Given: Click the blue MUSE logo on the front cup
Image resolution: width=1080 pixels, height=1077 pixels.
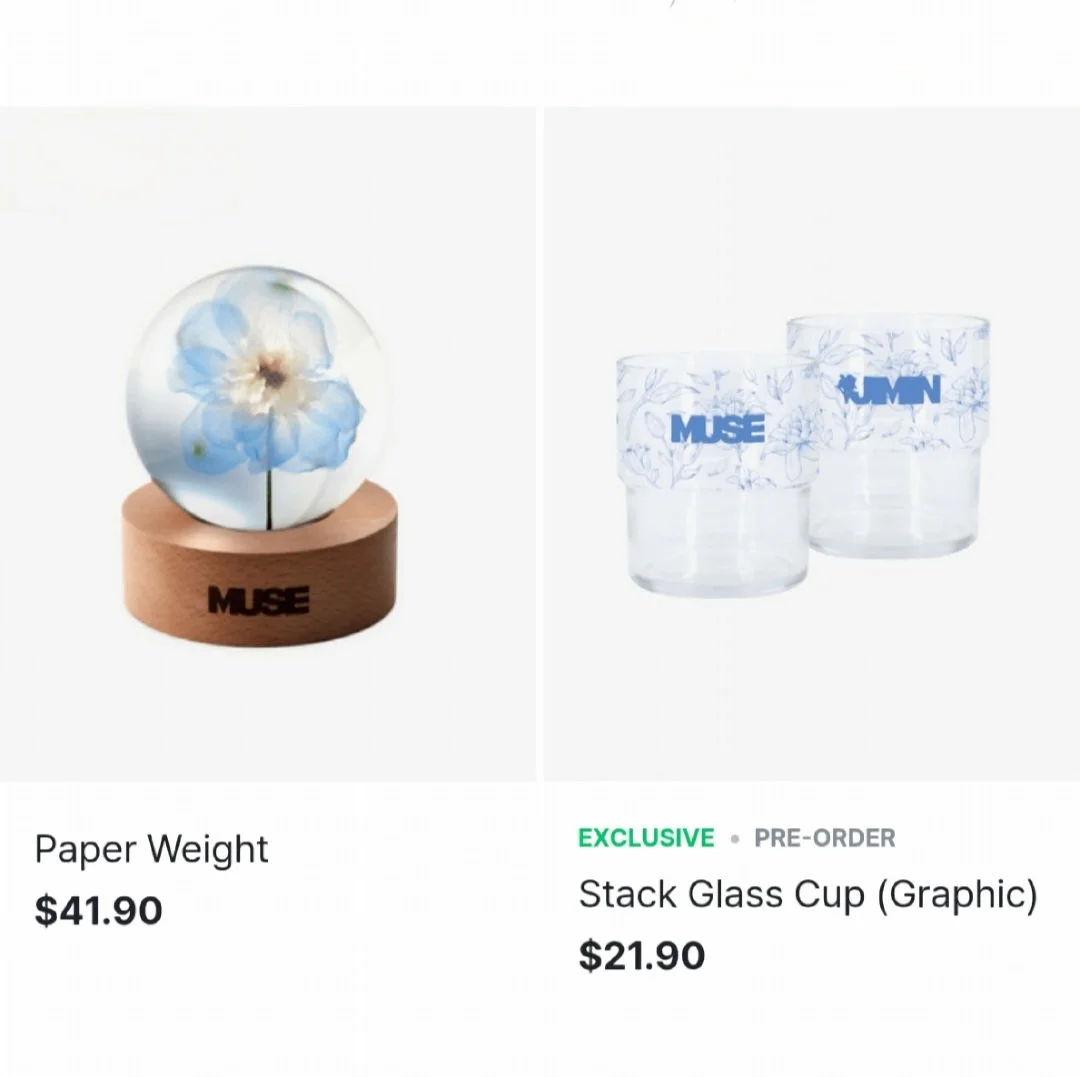Looking at the screenshot, I should [717, 428].
